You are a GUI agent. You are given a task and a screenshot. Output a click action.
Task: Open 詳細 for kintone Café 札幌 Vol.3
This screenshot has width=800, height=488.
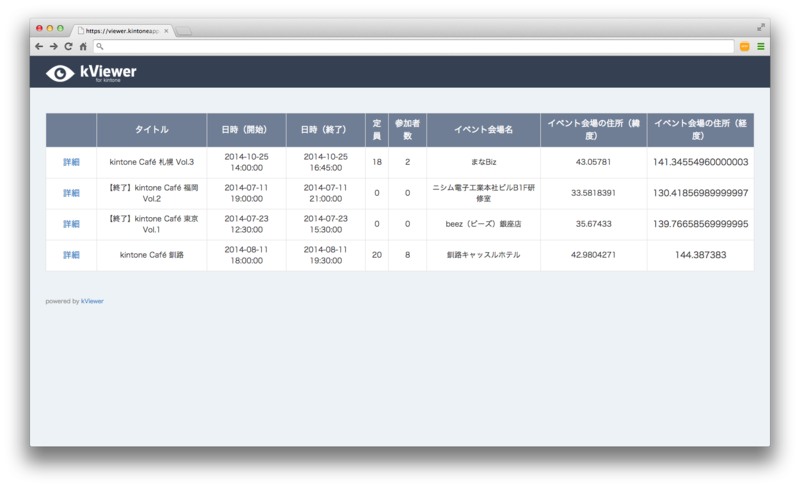[x=71, y=162]
